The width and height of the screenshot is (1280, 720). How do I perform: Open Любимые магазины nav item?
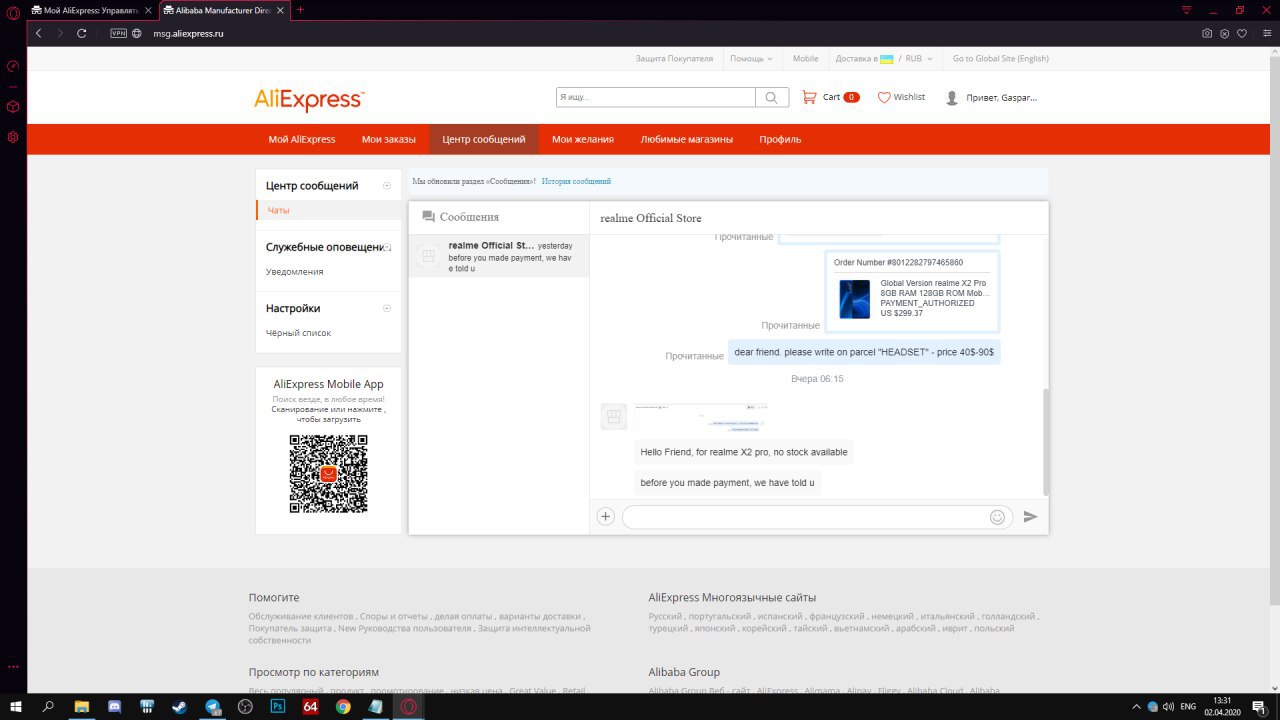(x=687, y=139)
